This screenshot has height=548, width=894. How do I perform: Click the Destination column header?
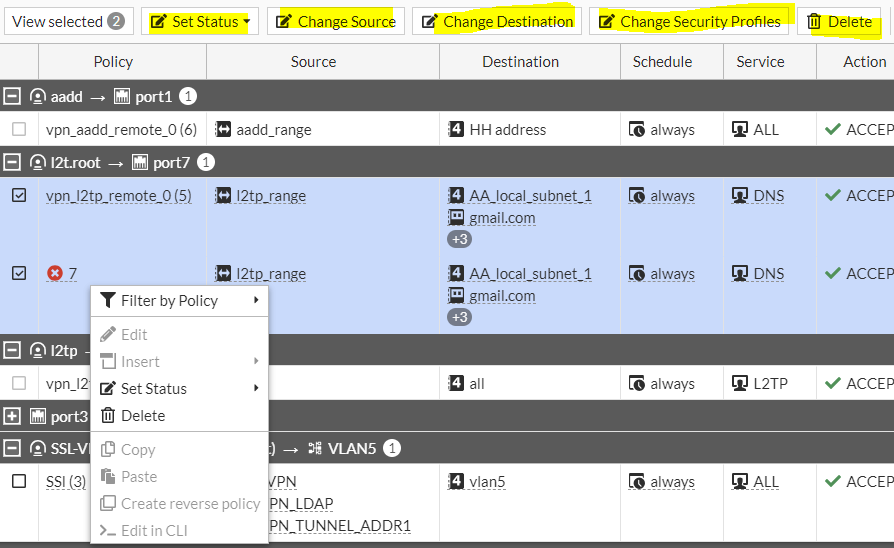(520, 61)
